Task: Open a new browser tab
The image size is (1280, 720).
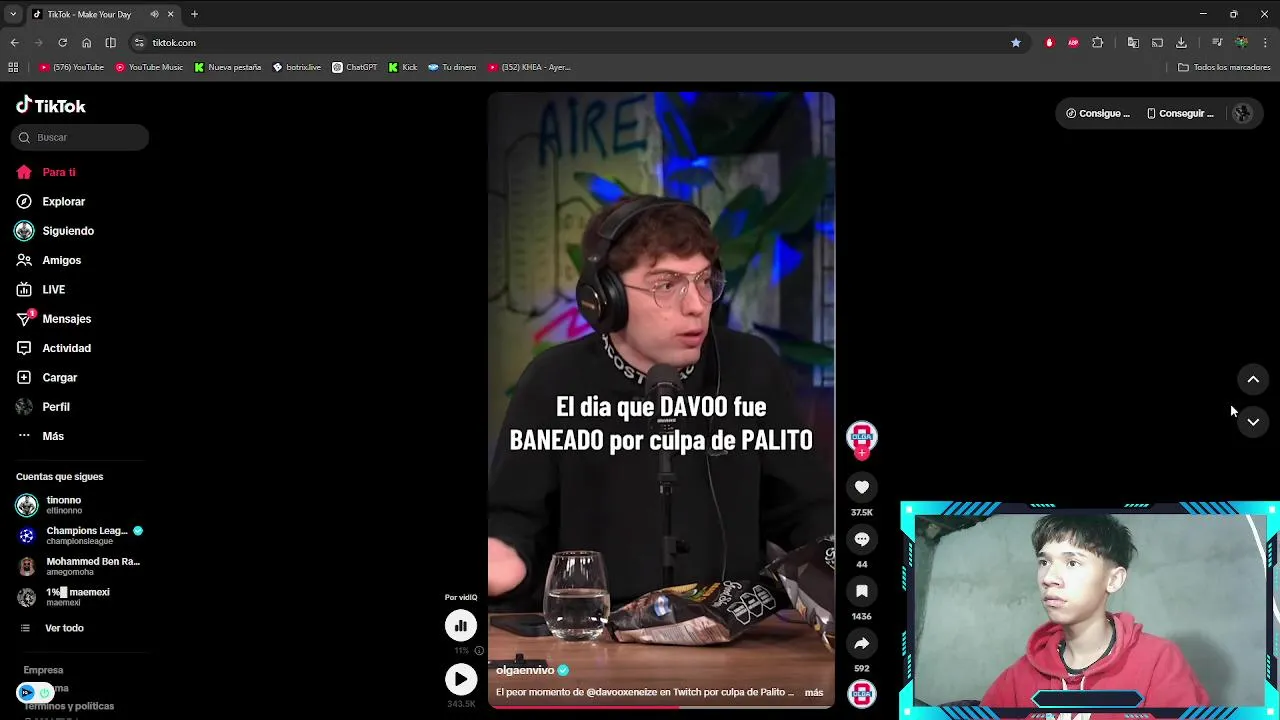Action: click(x=194, y=14)
